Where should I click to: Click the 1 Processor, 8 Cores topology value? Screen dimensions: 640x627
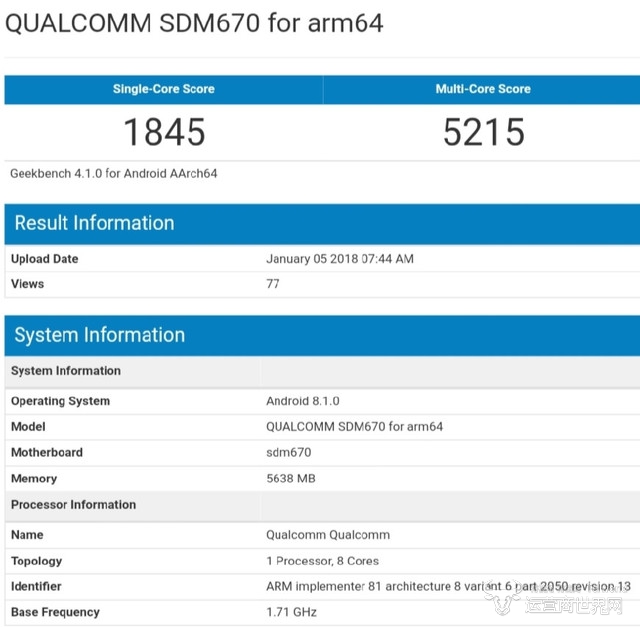point(322,561)
